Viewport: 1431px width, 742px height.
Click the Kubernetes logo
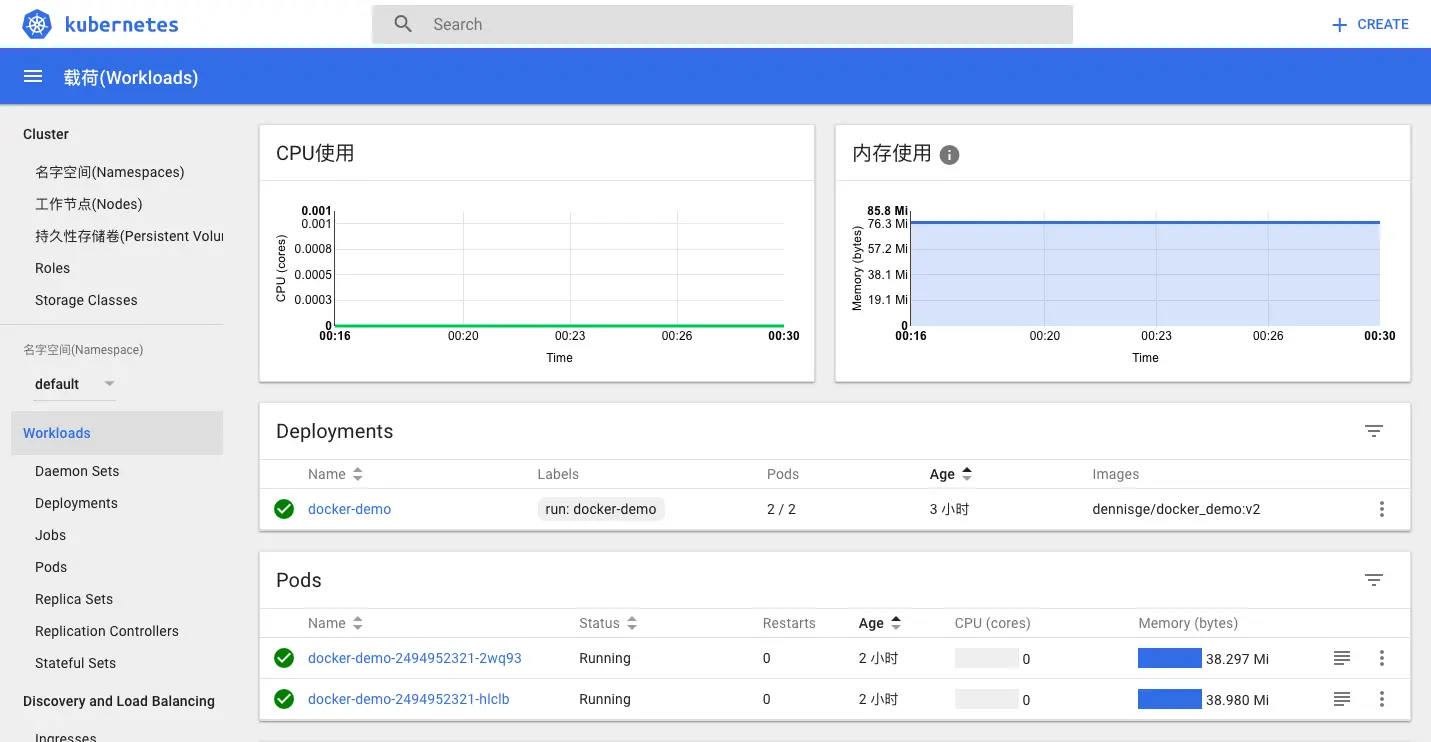36,23
